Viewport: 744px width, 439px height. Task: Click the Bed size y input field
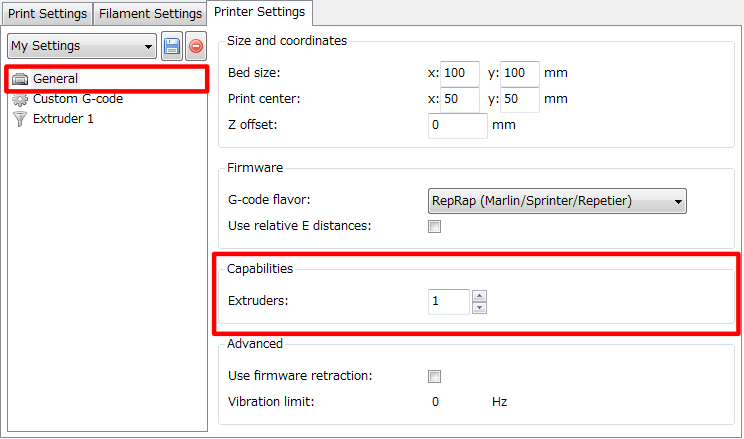(519, 74)
